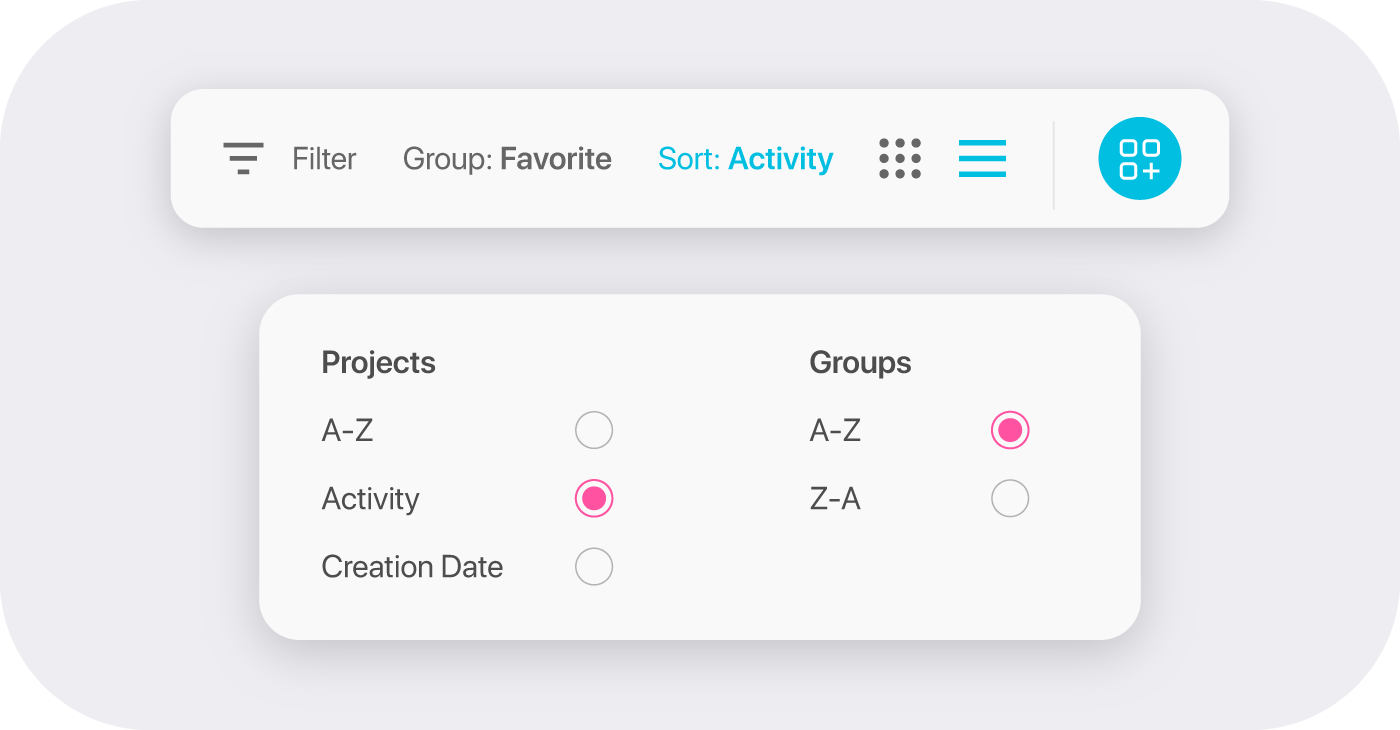The image size is (1400, 730).
Task: Click the filter funnel lines icon
Action: [243, 159]
